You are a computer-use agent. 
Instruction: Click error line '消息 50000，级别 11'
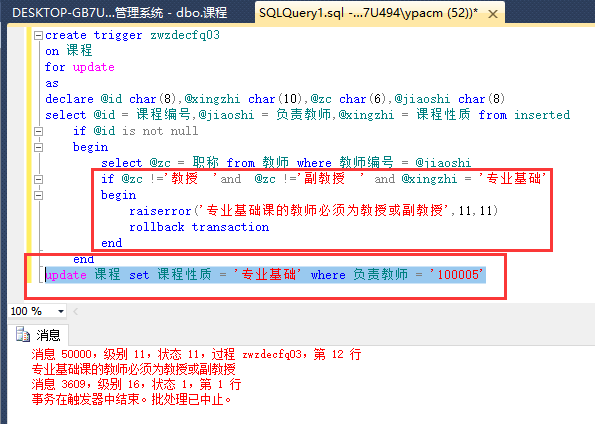click(x=196, y=355)
